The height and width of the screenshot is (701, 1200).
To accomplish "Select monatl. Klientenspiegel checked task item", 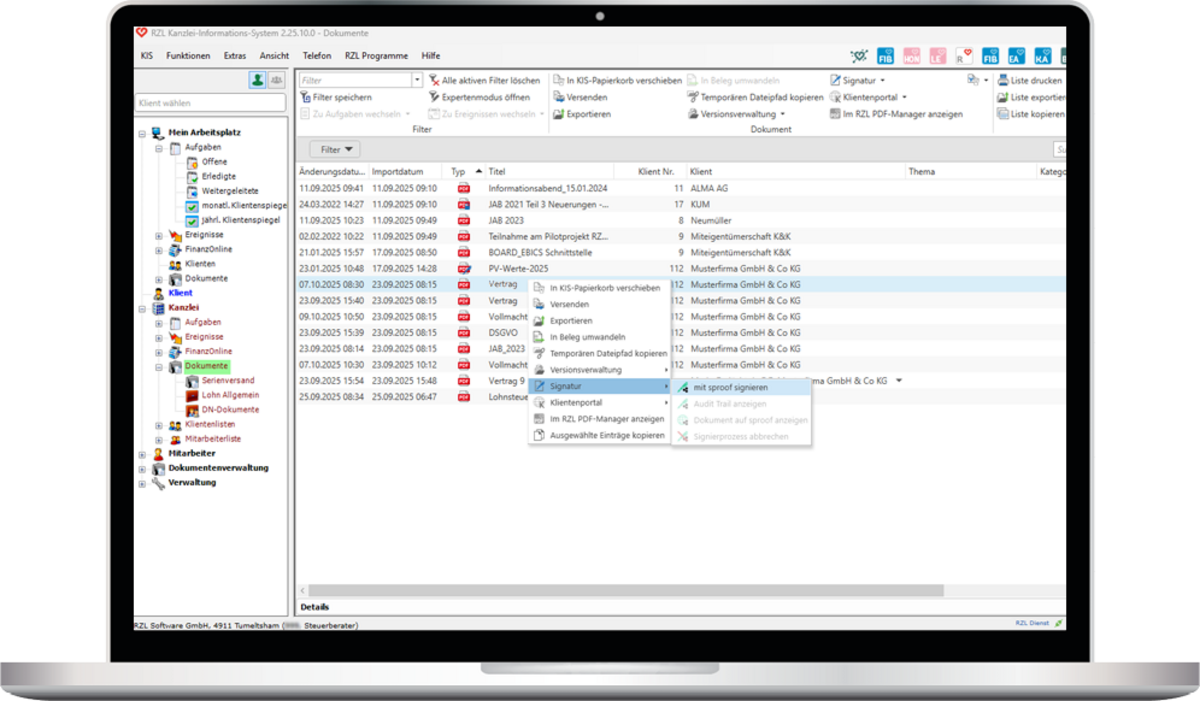I will tap(193, 205).
